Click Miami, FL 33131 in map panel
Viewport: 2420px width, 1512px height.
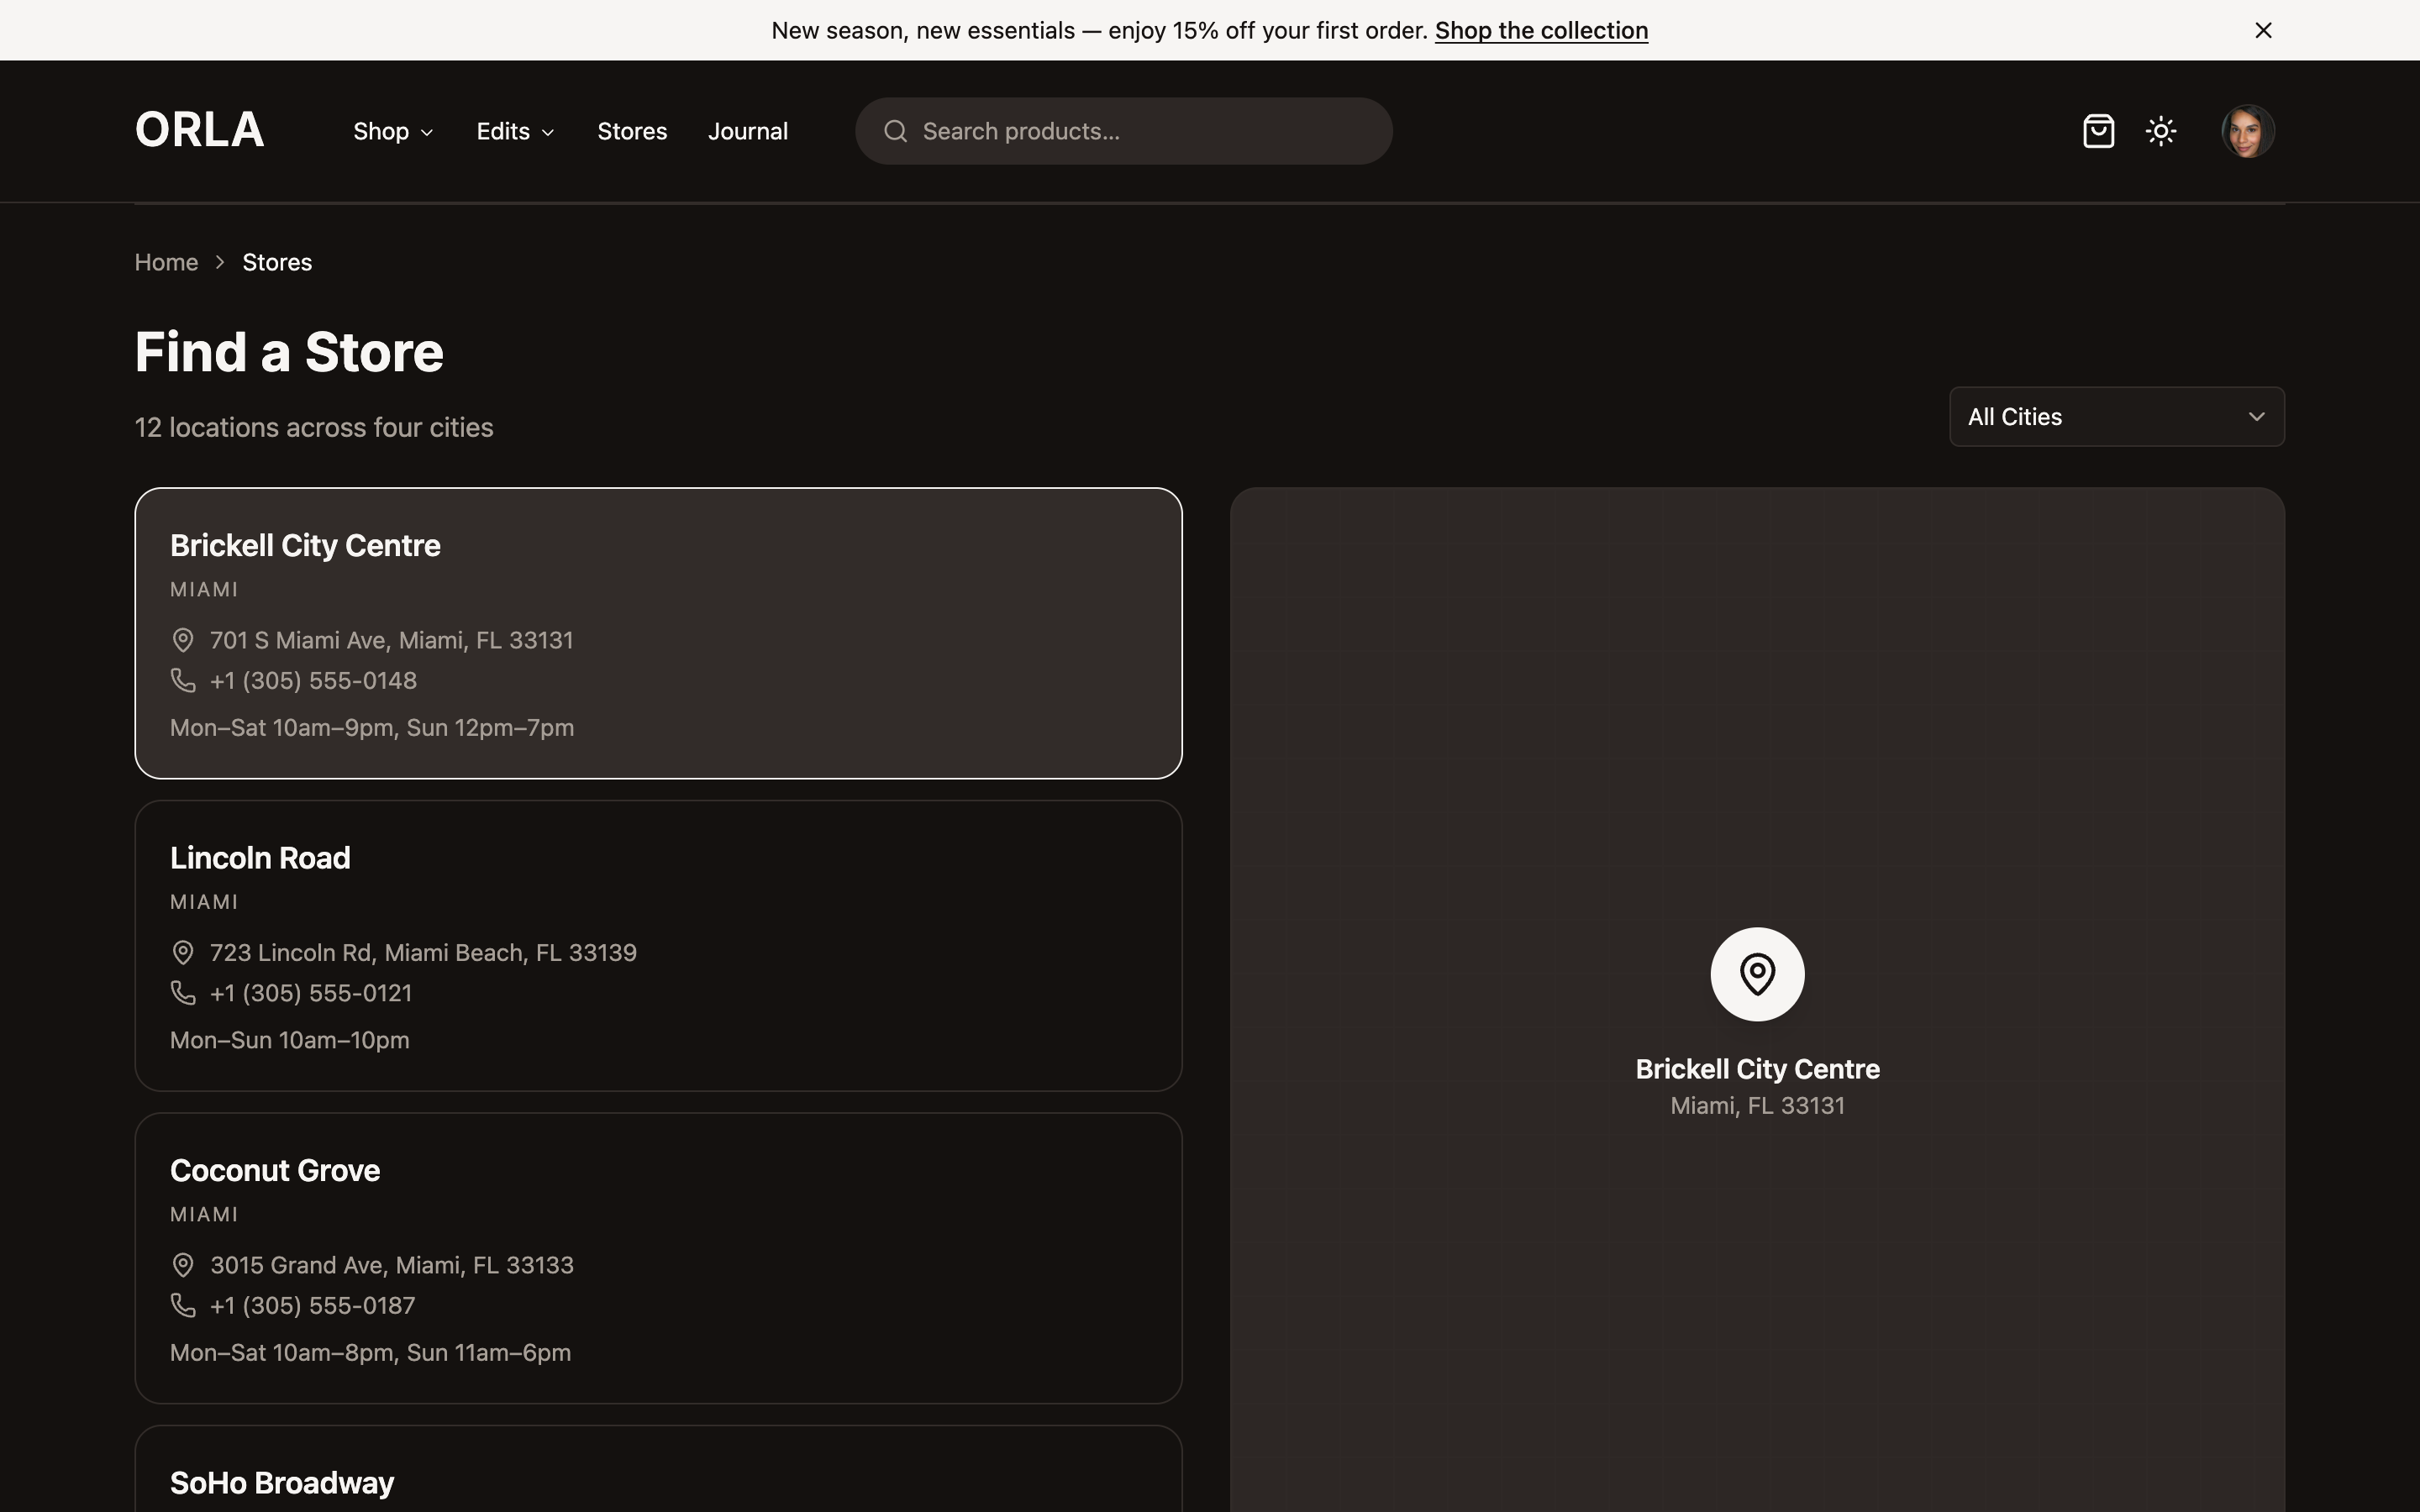[x=1757, y=1106]
